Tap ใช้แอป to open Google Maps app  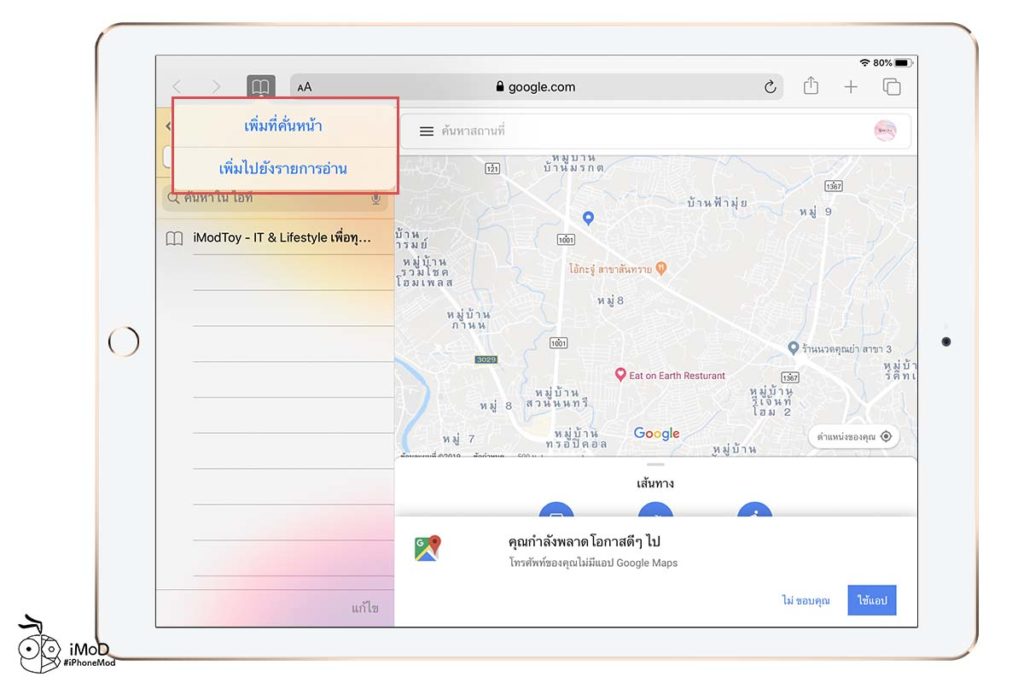click(871, 600)
